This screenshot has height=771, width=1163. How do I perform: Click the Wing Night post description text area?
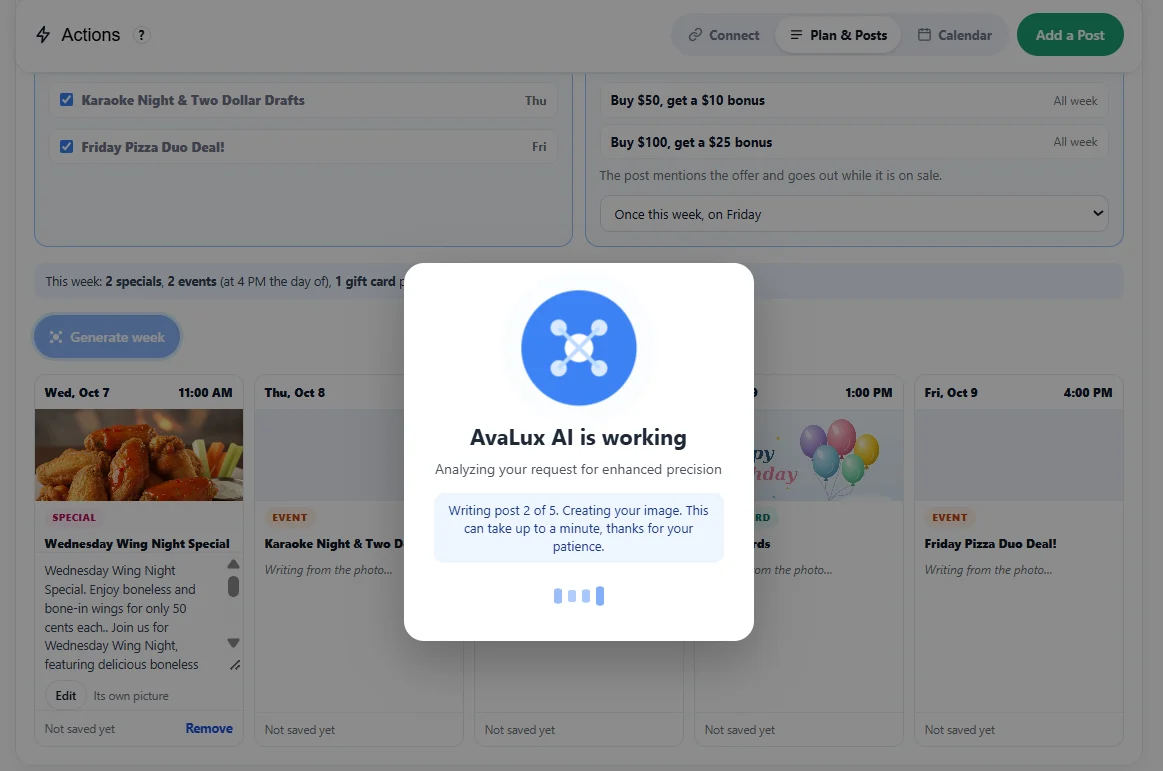tap(136, 616)
